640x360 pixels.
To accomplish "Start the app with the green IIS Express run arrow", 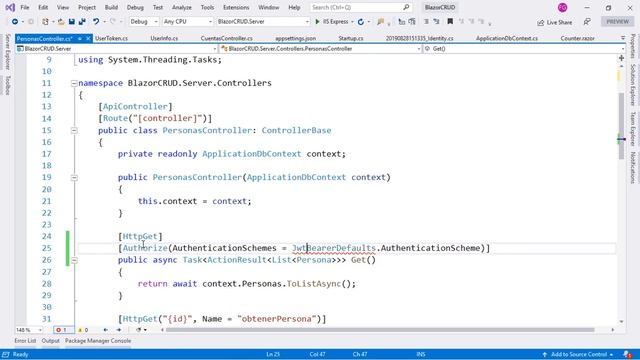I will (318, 22).
